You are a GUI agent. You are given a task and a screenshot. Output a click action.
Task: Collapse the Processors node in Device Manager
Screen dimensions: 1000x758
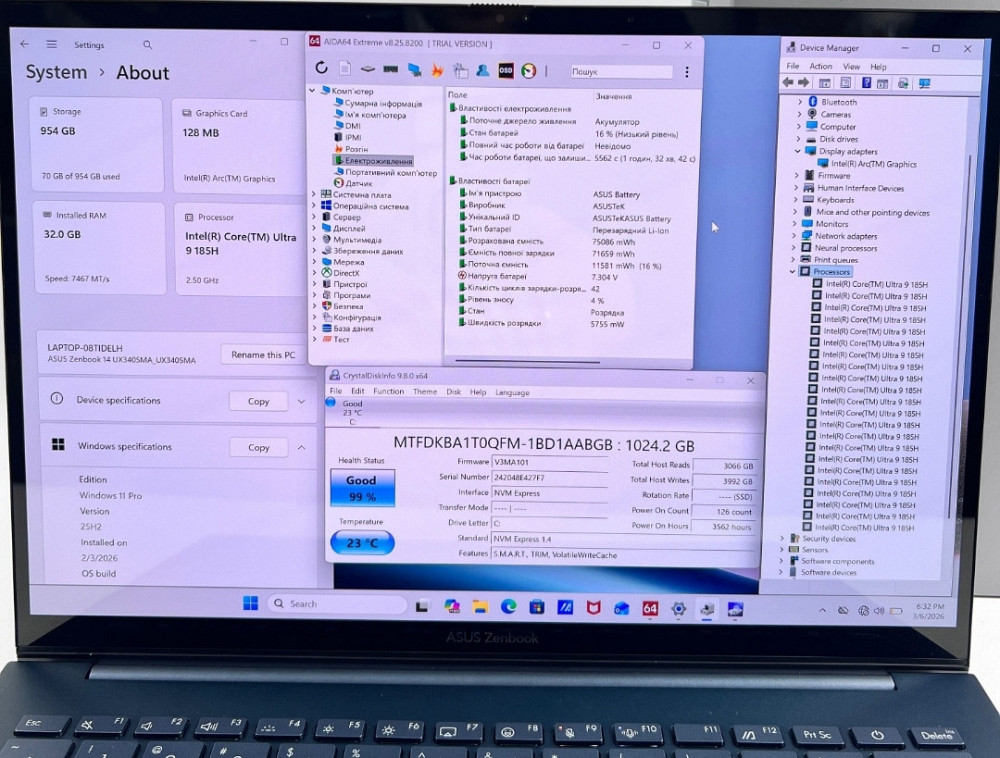[793, 272]
